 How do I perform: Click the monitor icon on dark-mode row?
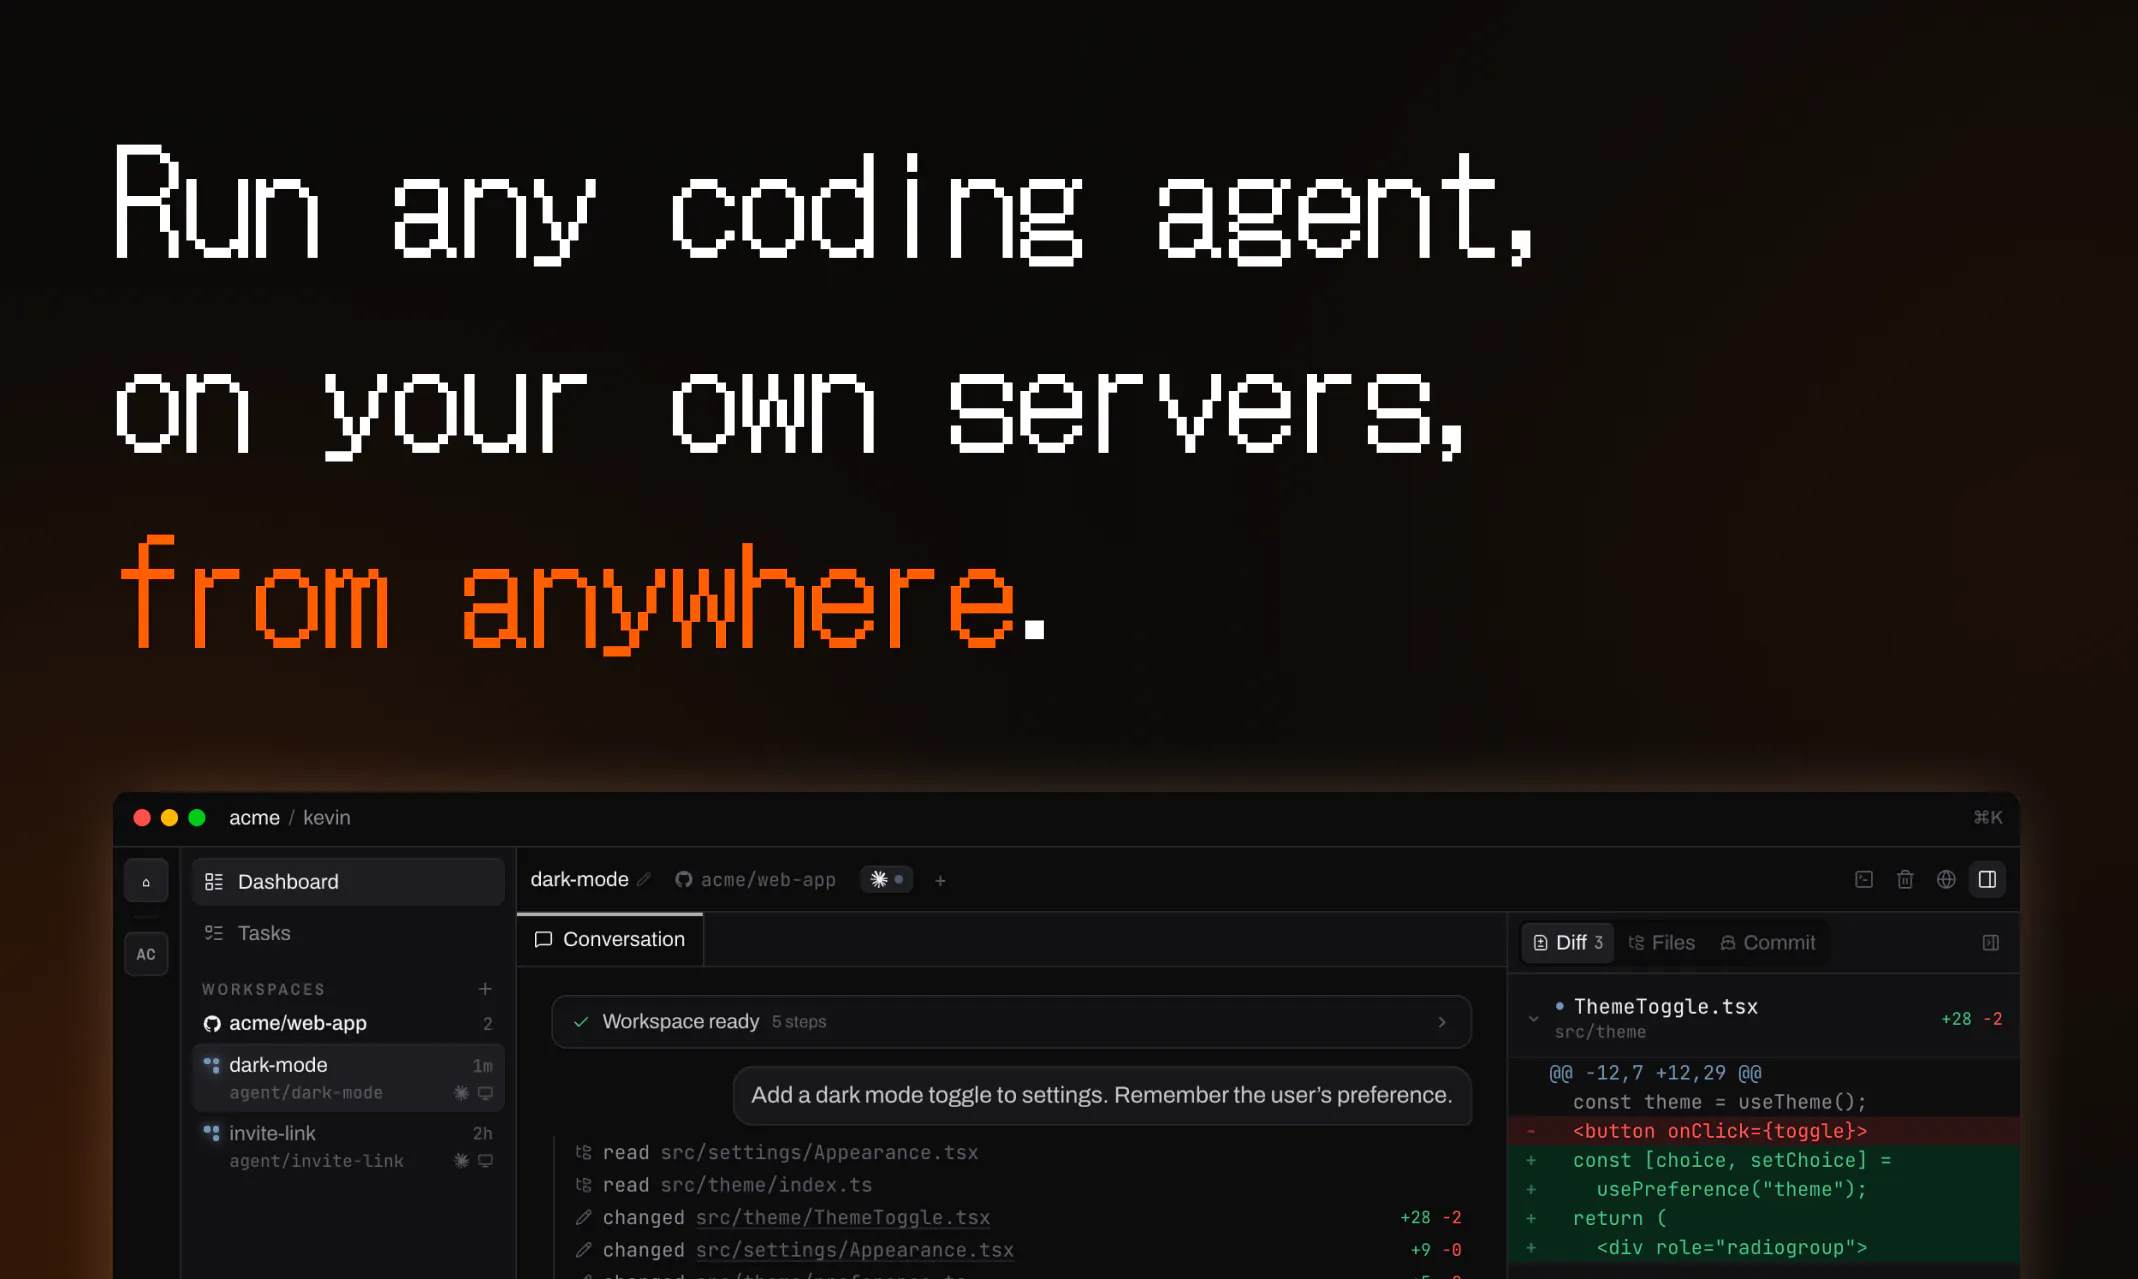pos(485,1093)
